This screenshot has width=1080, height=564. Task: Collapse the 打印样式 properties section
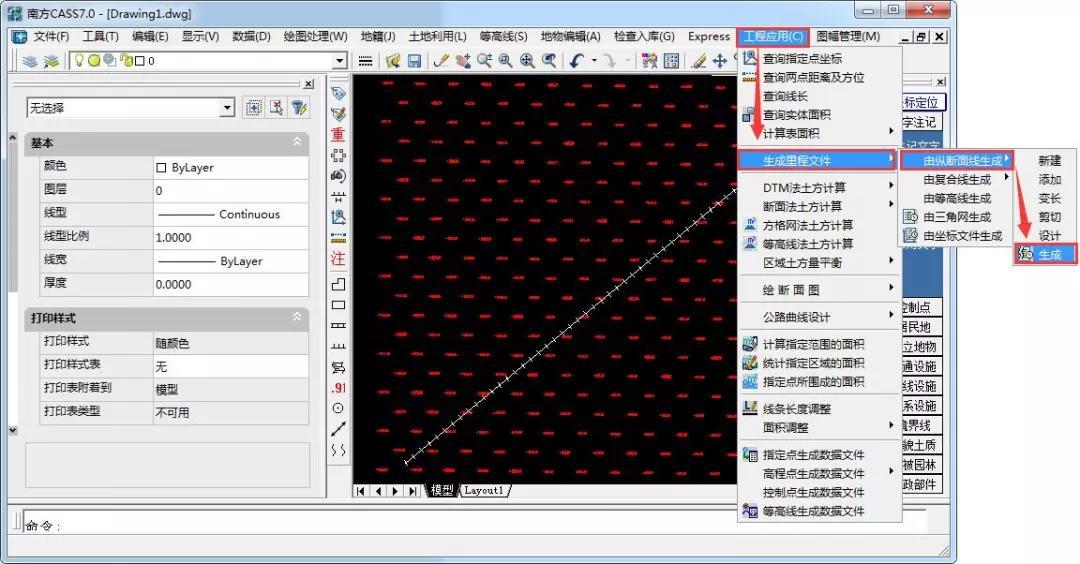click(297, 317)
